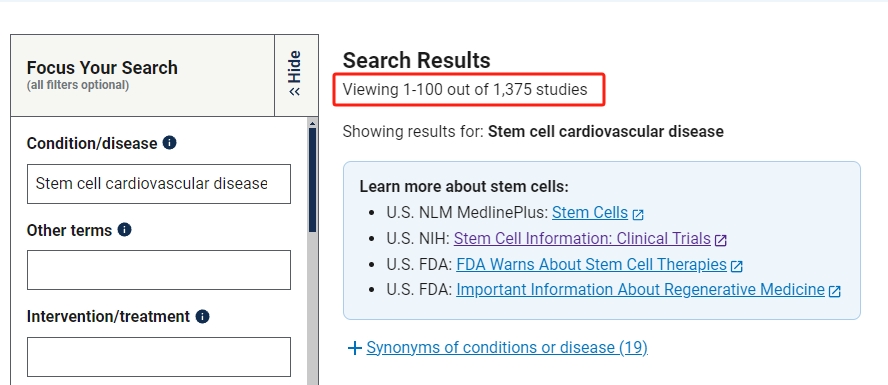Click external link icon after Regenerative Medicine link
Image resolution: width=888 pixels, height=385 pixels.
tap(834, 291)
